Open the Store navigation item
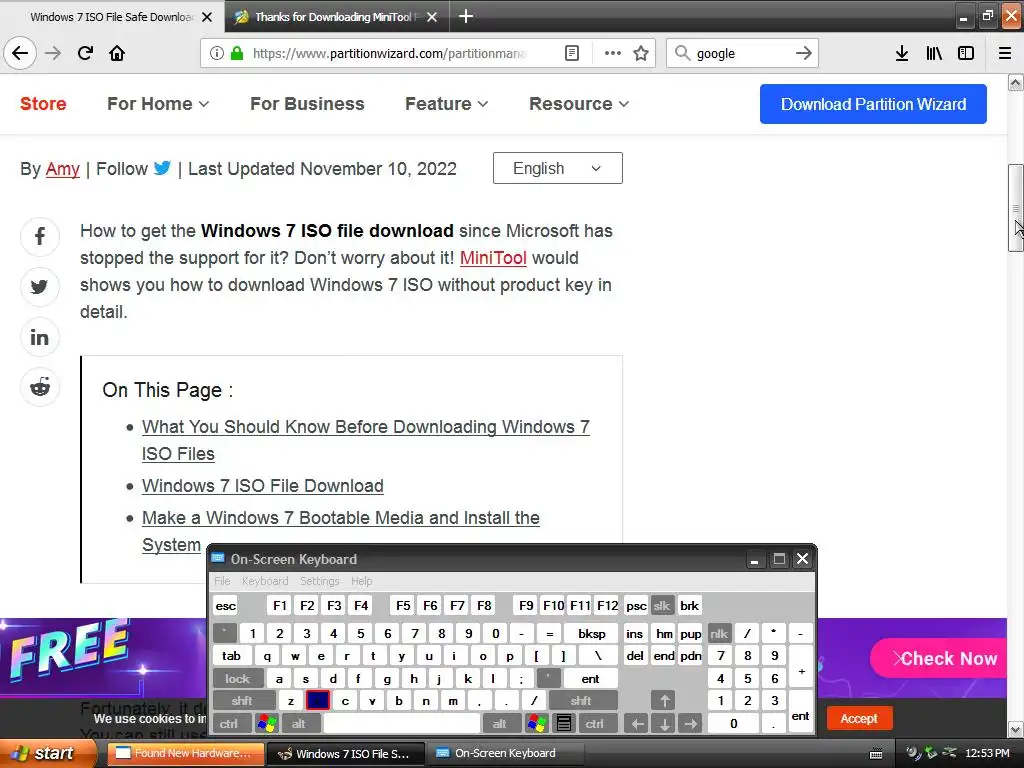1024x768 pixels. 43,104
